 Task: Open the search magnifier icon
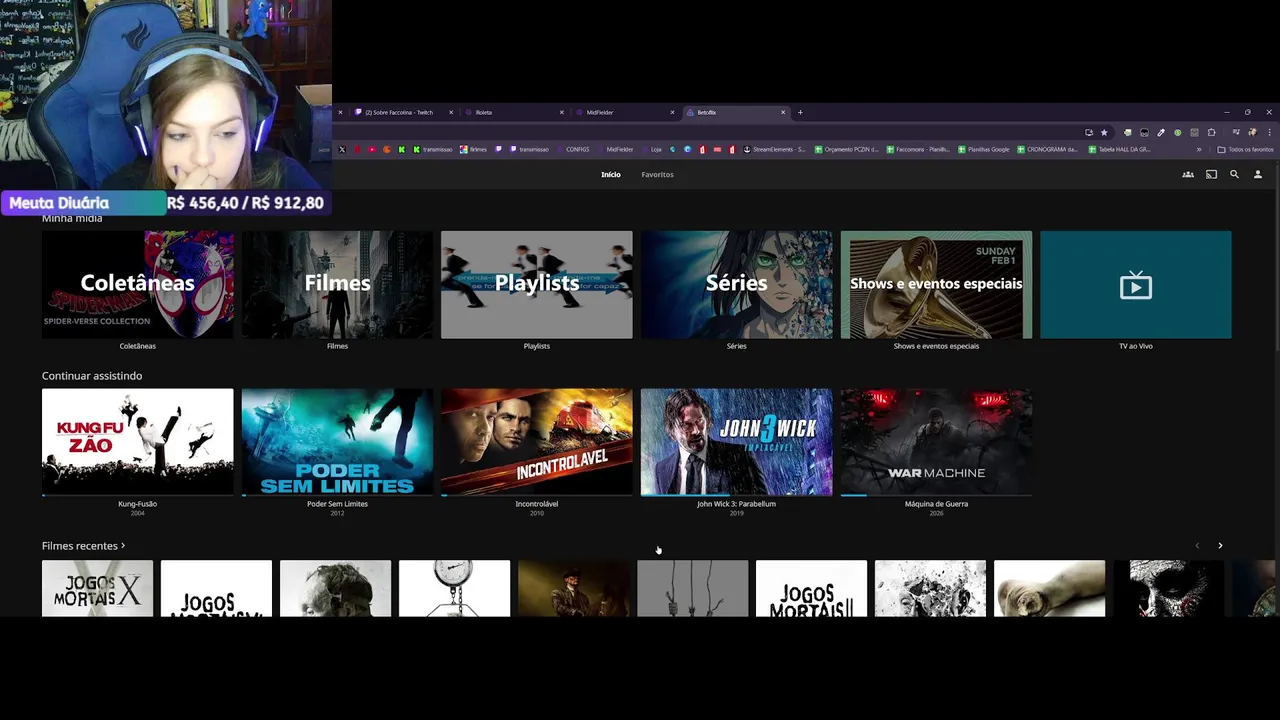pyautogui.click(x=1234, y=174)
